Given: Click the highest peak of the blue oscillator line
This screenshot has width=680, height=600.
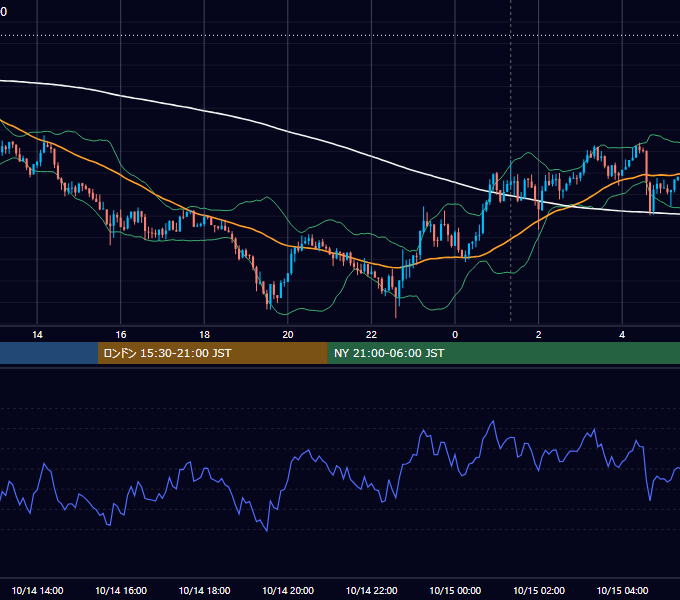Looking at the screenshot, I should (493, 421).
